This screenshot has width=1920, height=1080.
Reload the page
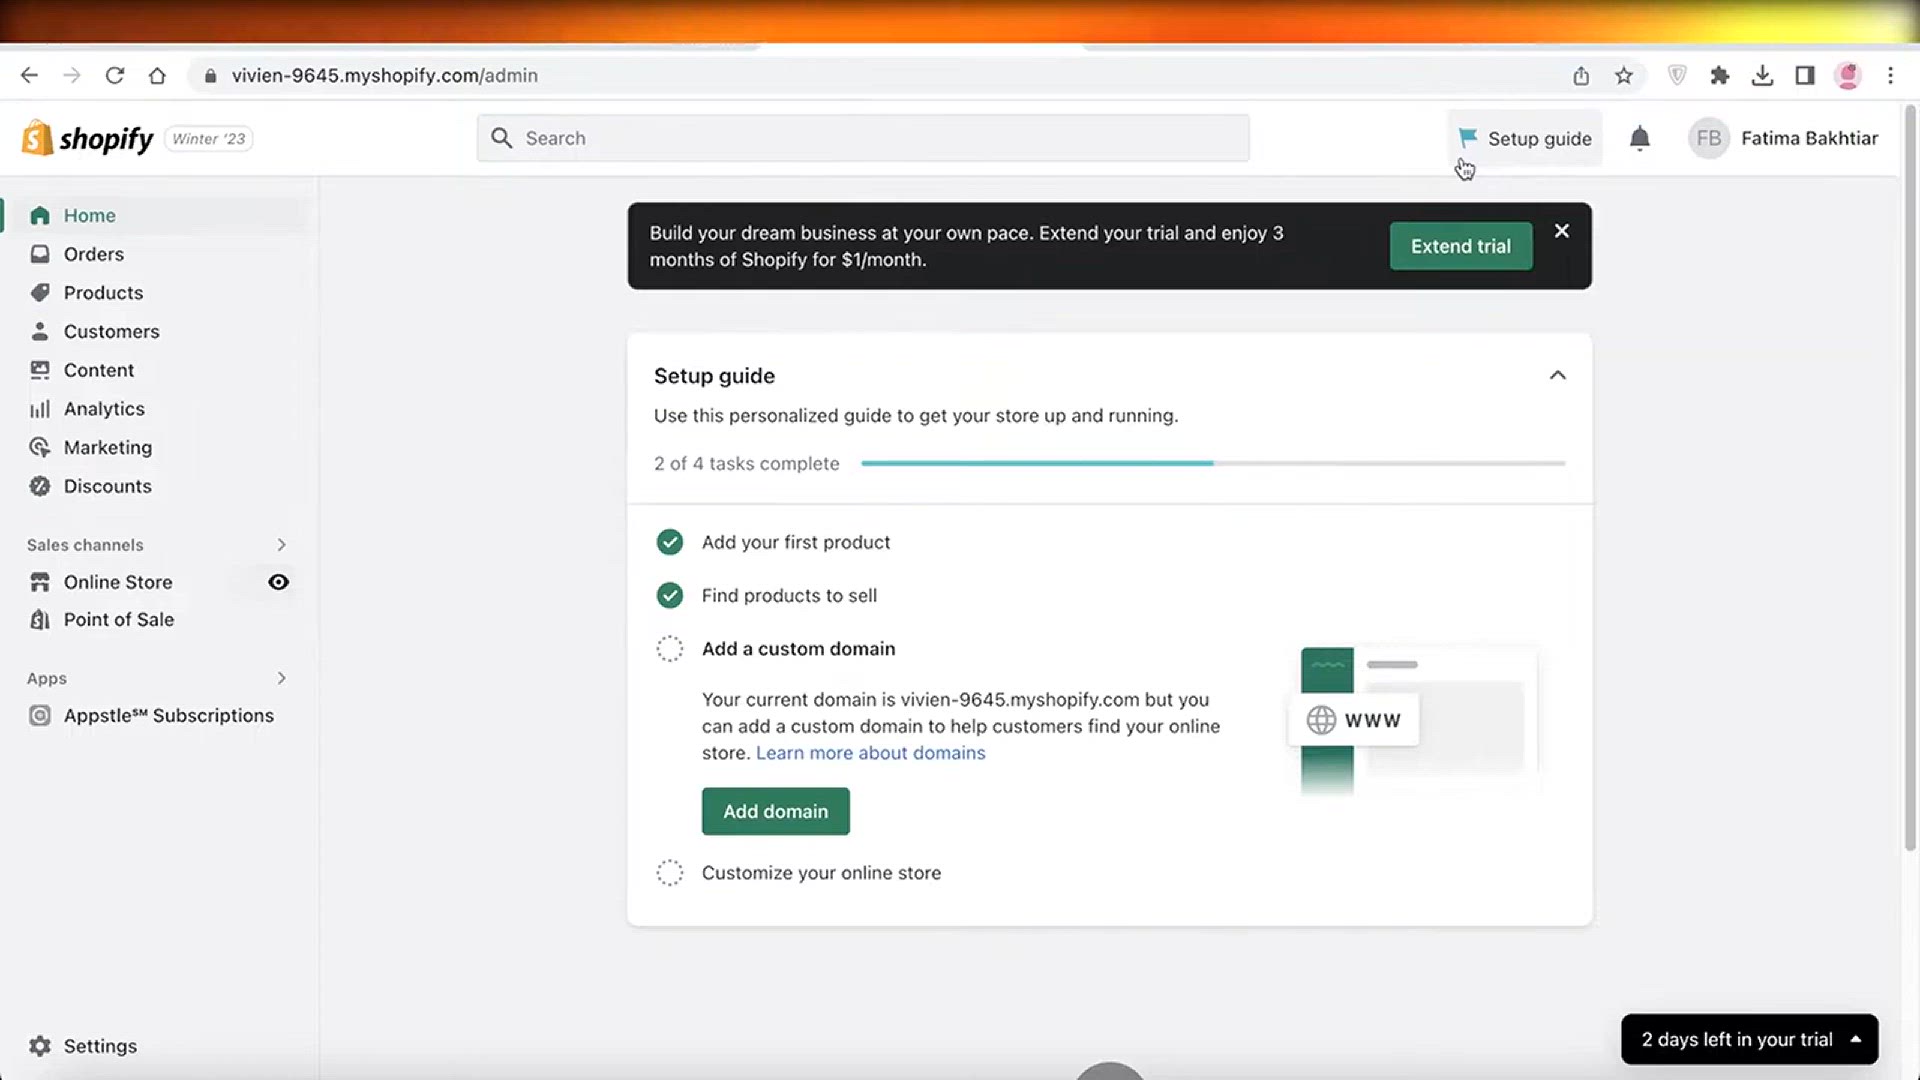coord(115,75)
